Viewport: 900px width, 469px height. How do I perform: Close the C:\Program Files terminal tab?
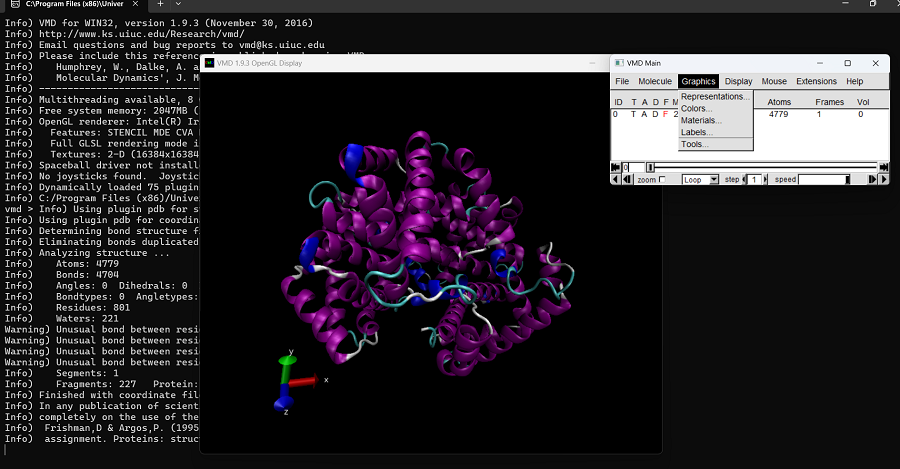pos(135,4)
